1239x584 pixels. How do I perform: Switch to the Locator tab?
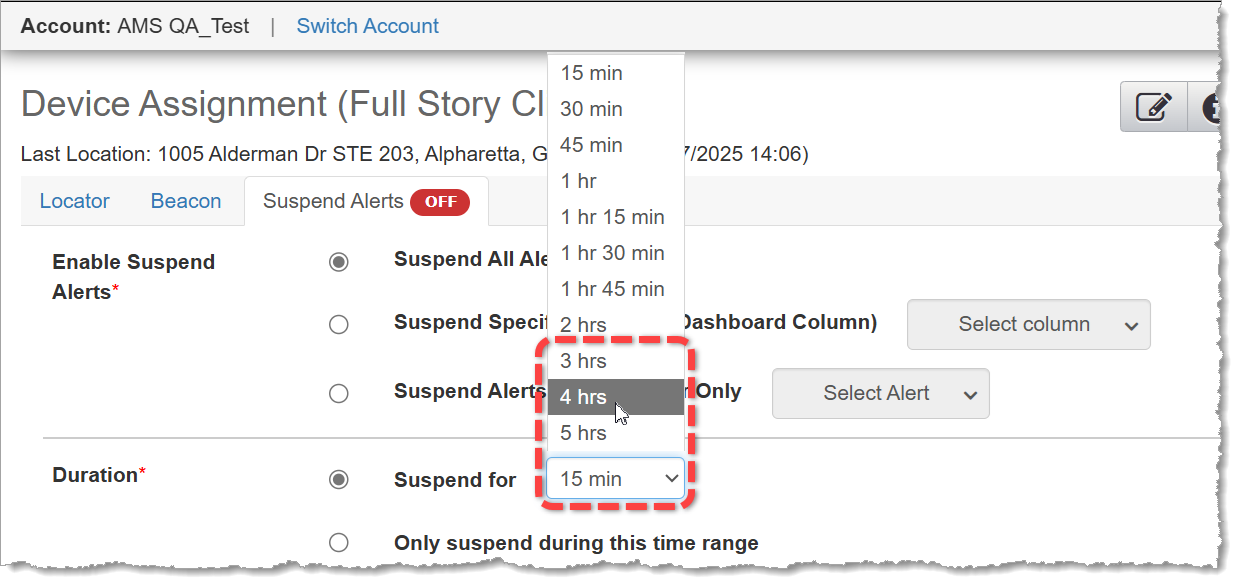click(75, 201)
